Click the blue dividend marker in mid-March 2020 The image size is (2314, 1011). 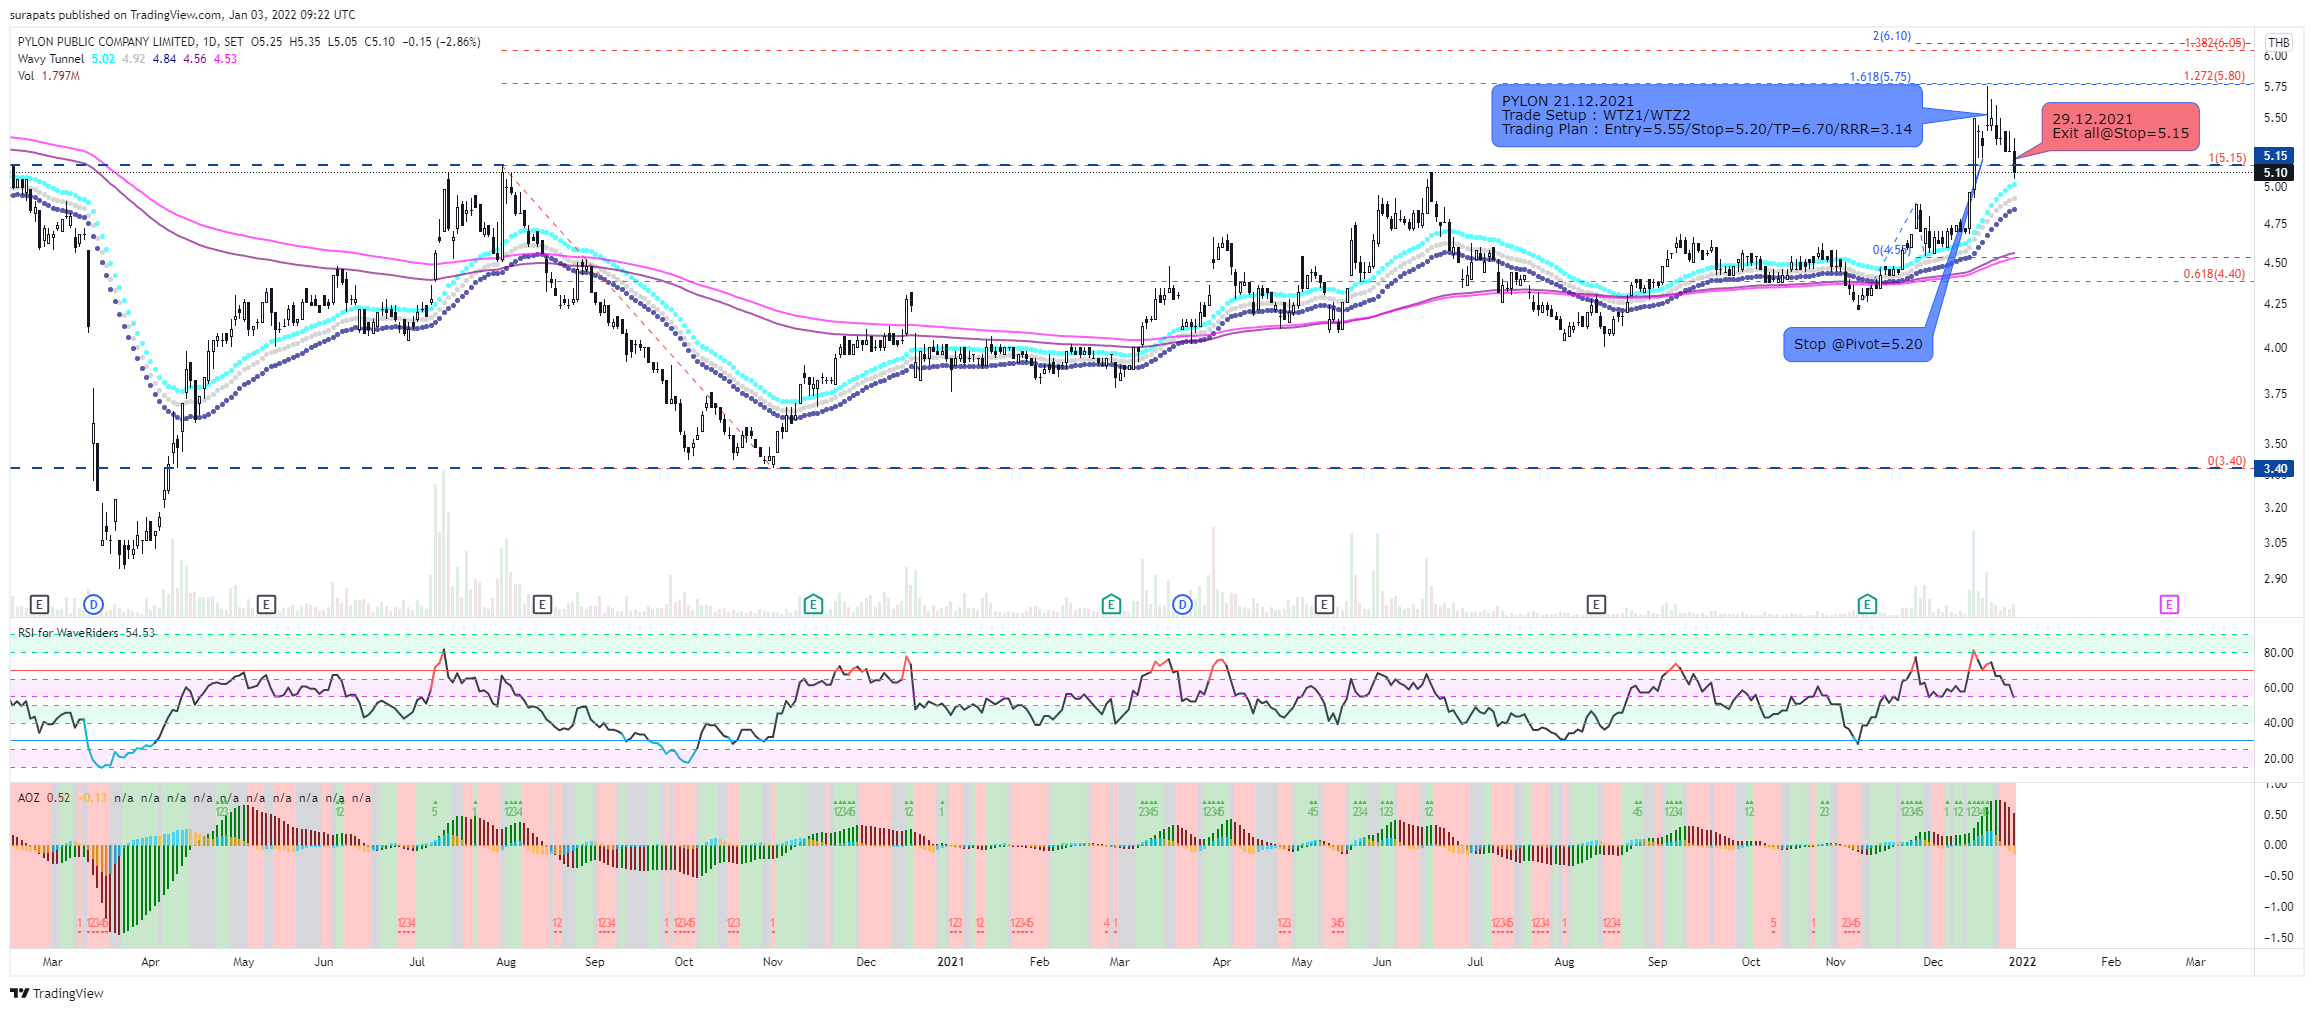pos(94,604)
